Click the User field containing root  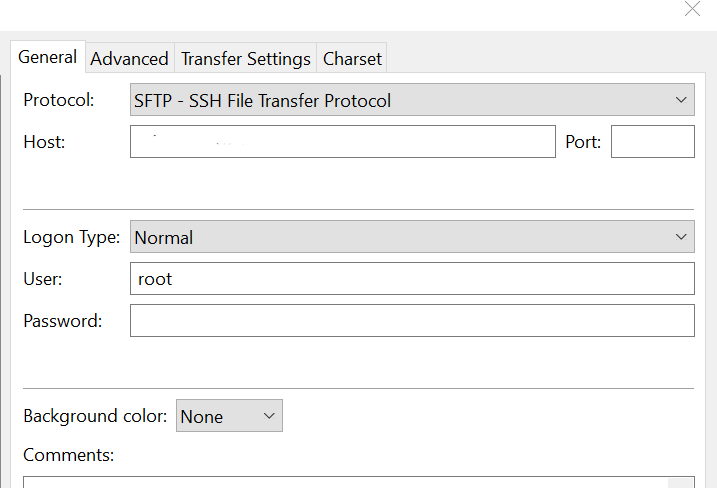pos(412,279)
